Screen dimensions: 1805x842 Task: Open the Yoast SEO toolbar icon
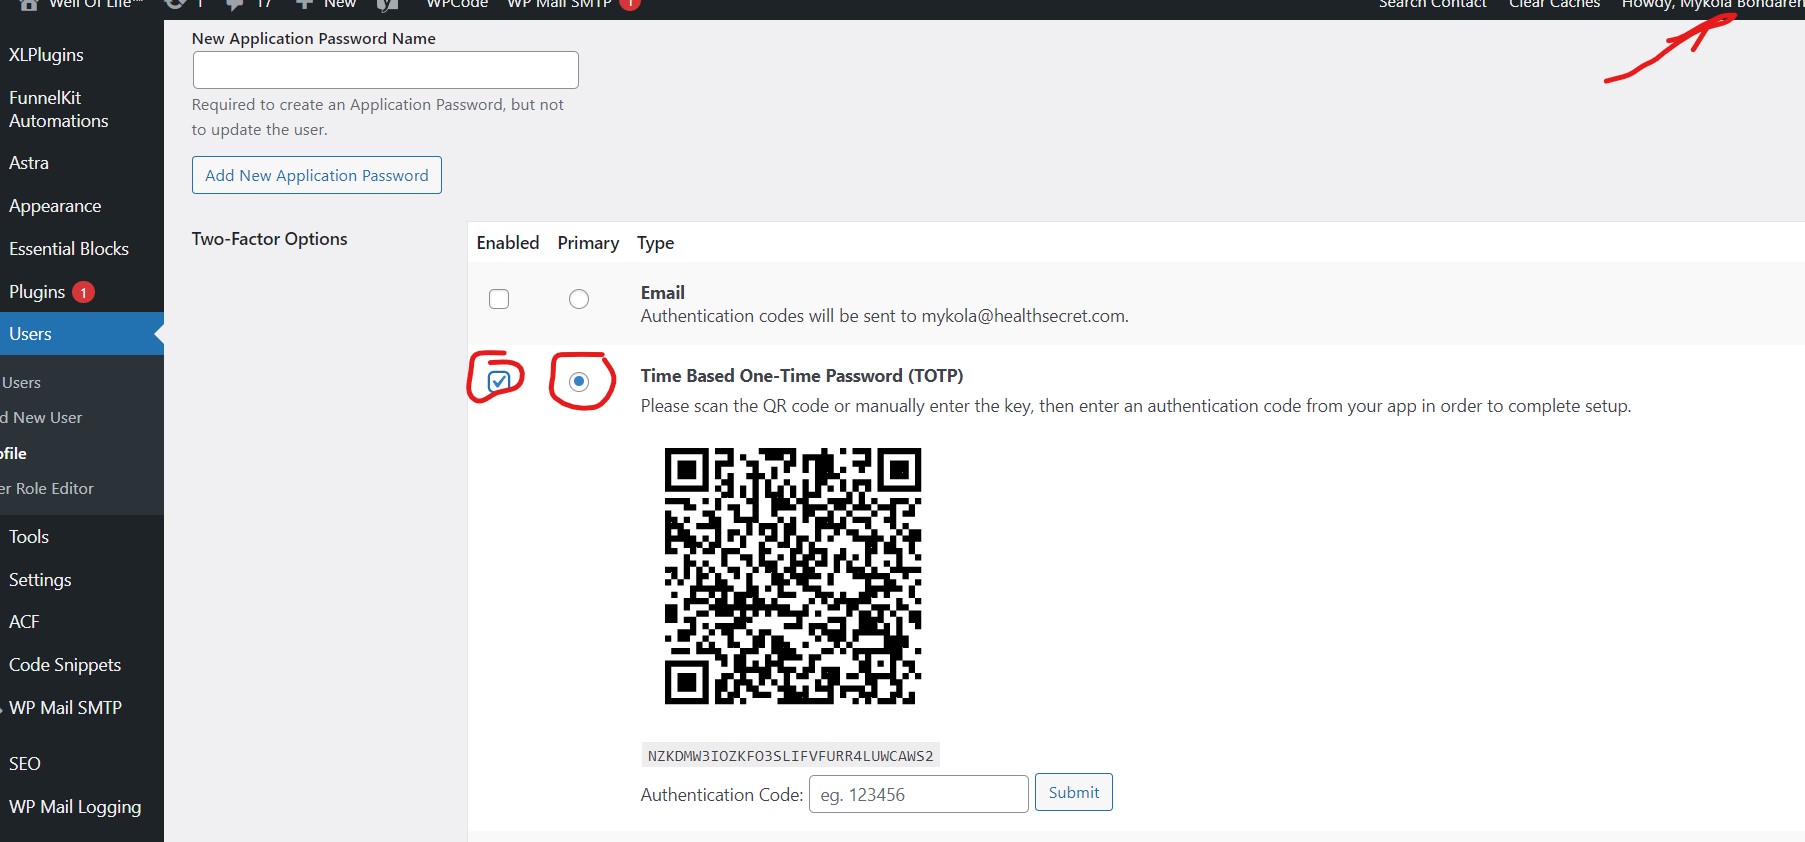click(387, 5)
